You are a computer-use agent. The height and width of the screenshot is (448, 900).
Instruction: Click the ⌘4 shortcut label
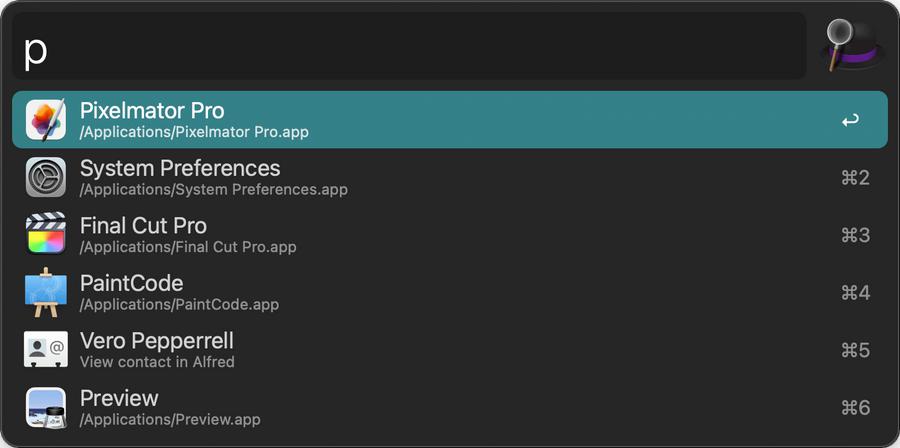click(855, 293)
